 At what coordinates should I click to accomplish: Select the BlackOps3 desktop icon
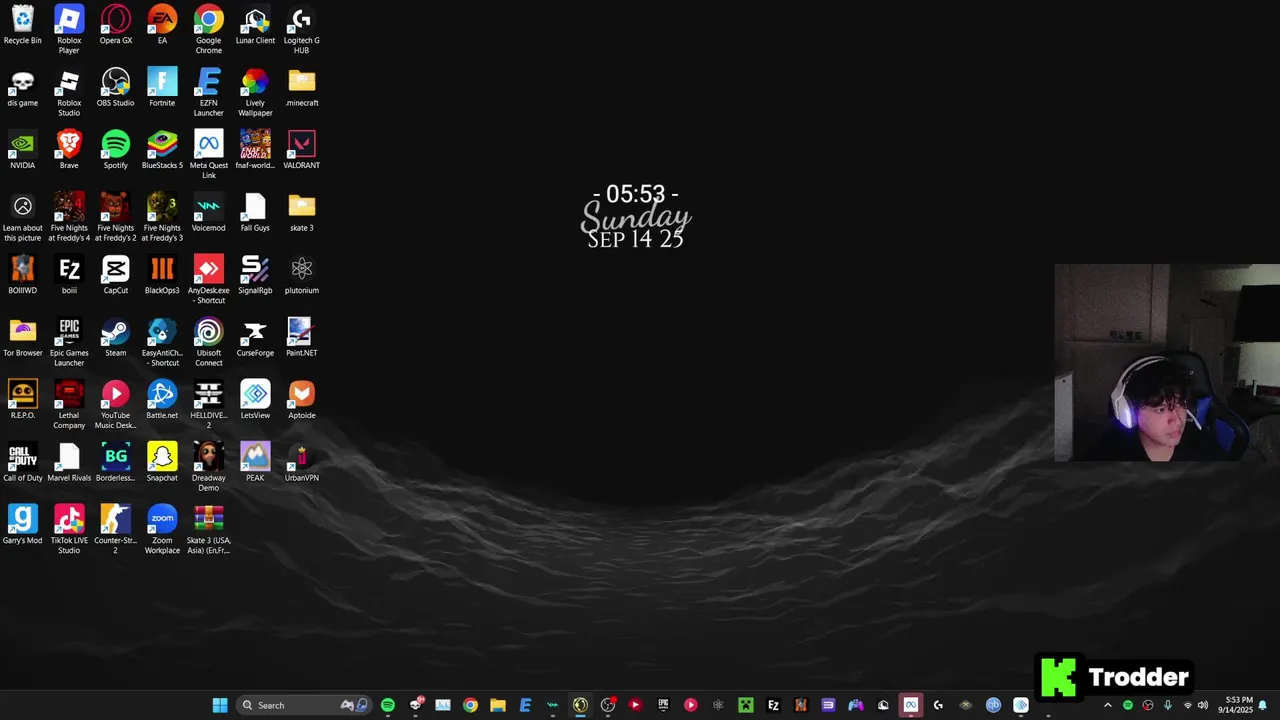click(162, 276)
